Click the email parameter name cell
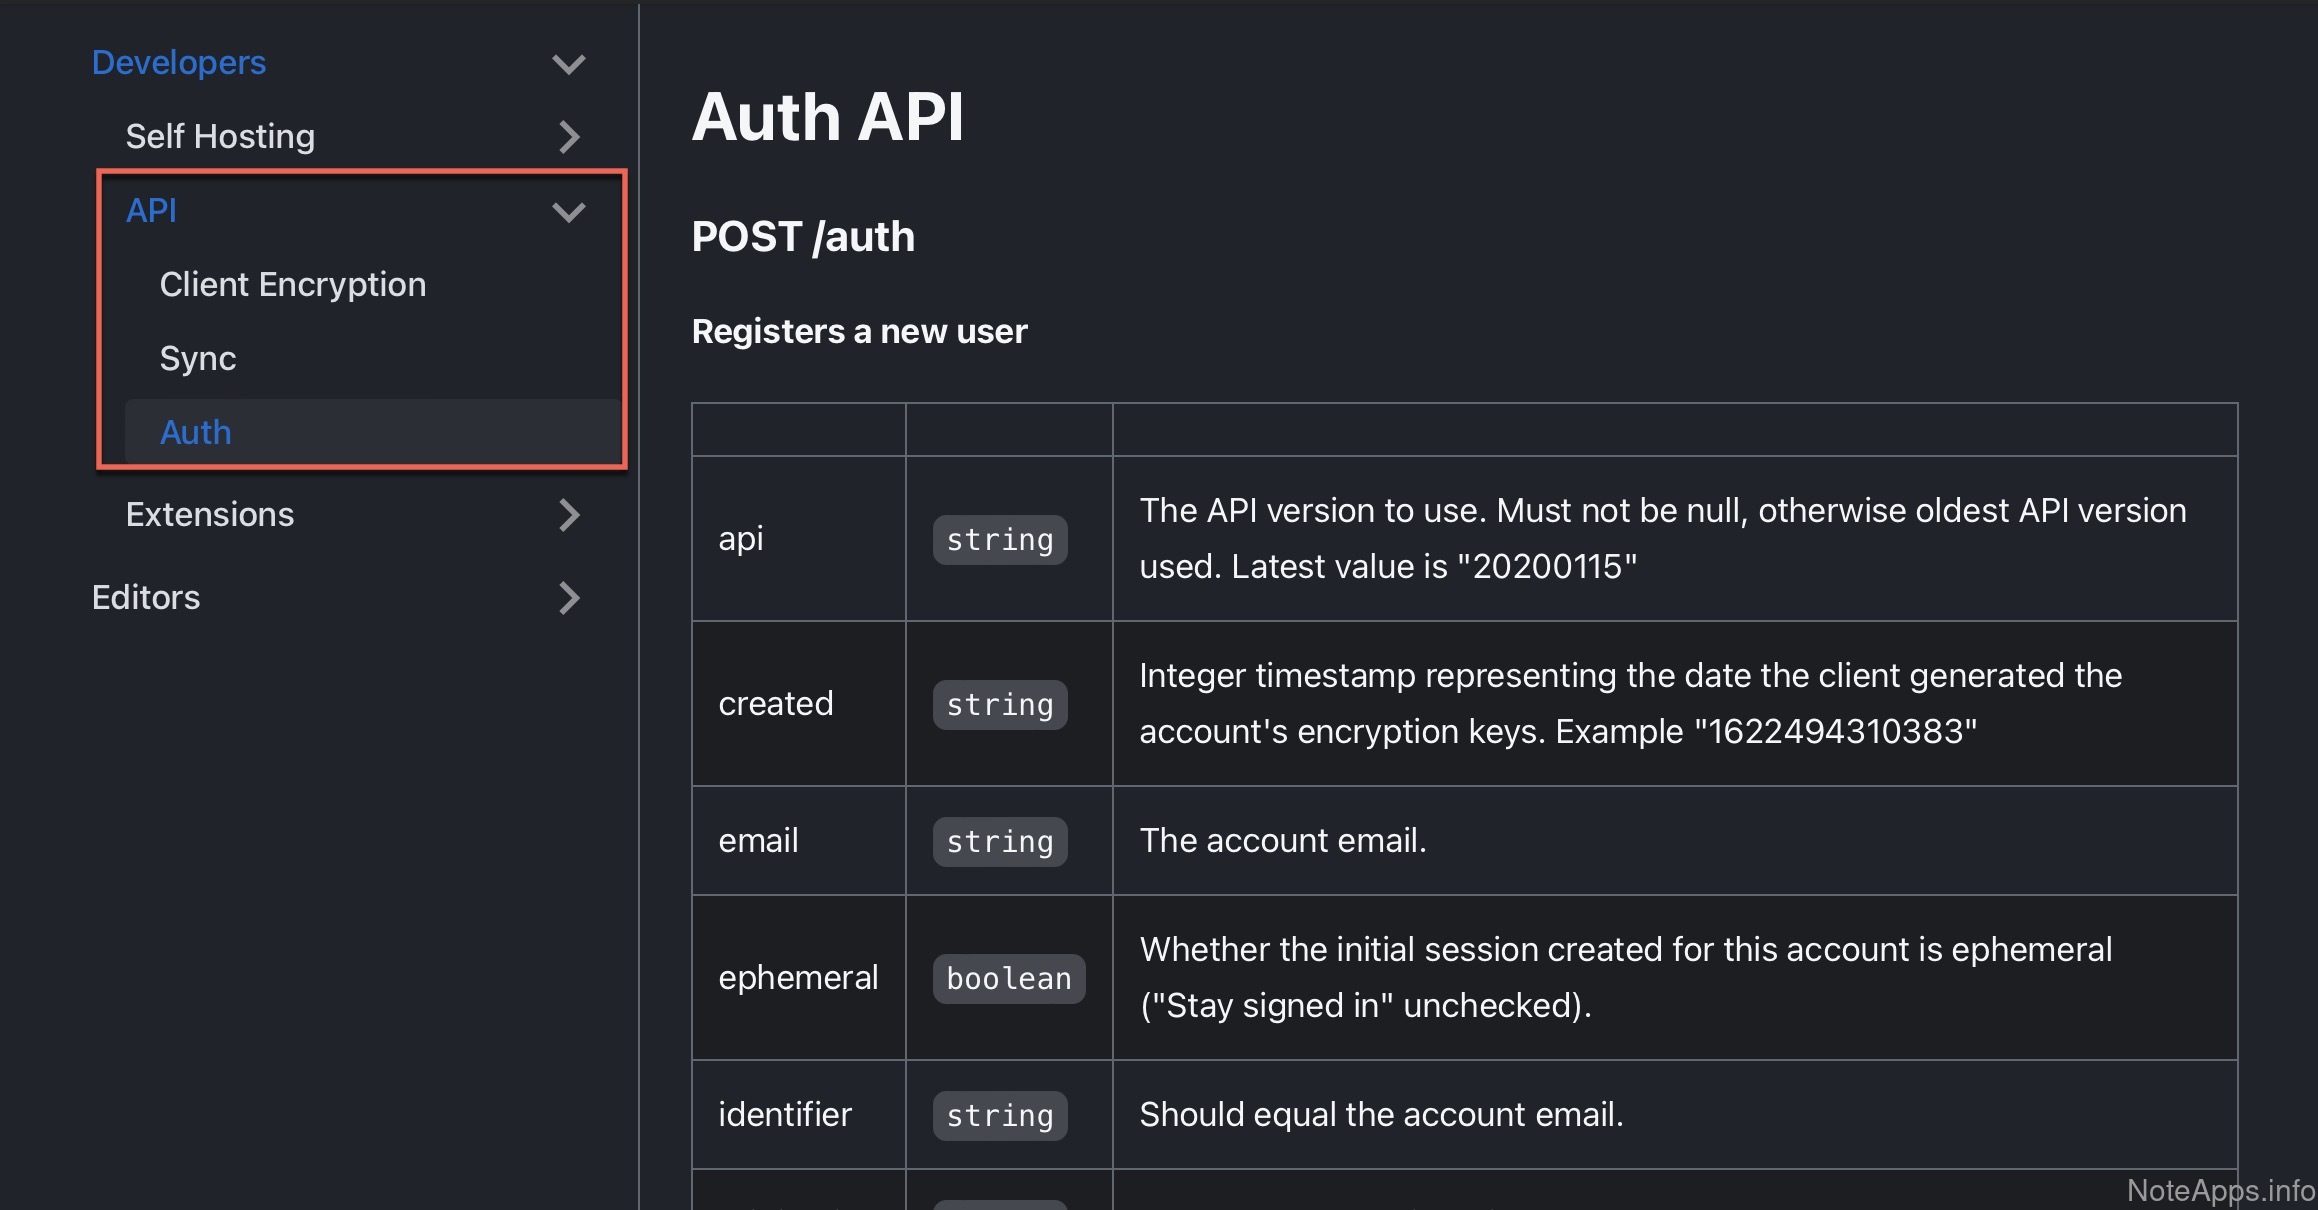 (758, 840)
